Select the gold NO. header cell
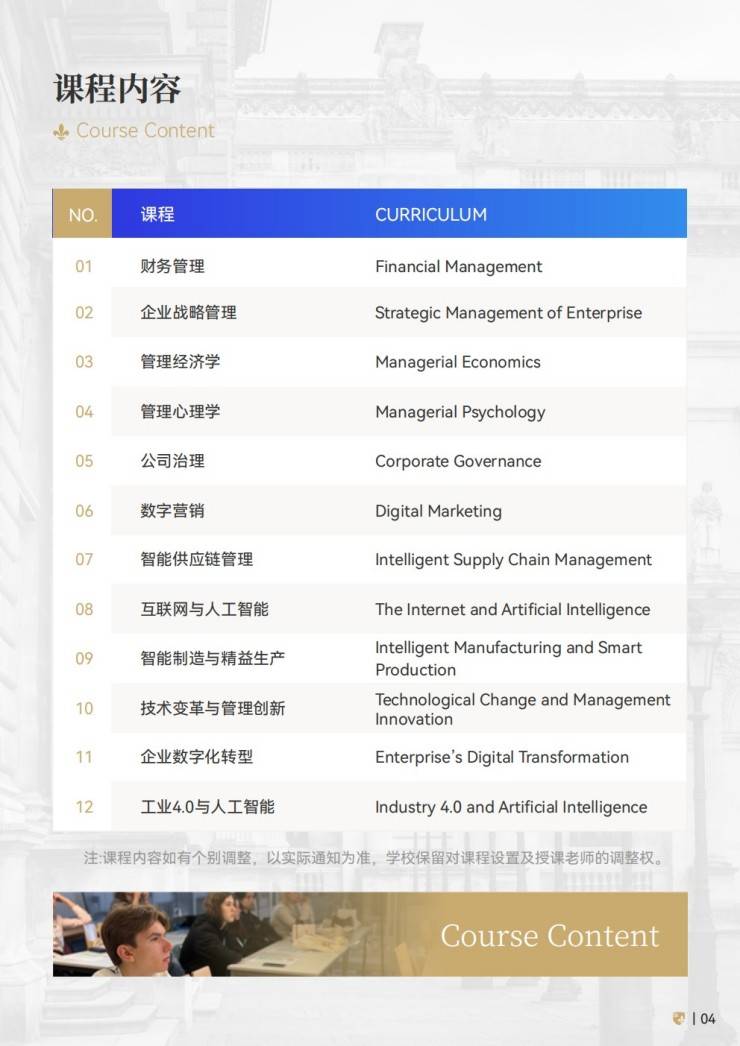The height and width of the screenshot is (1046, 740). [x=83, y=215]
